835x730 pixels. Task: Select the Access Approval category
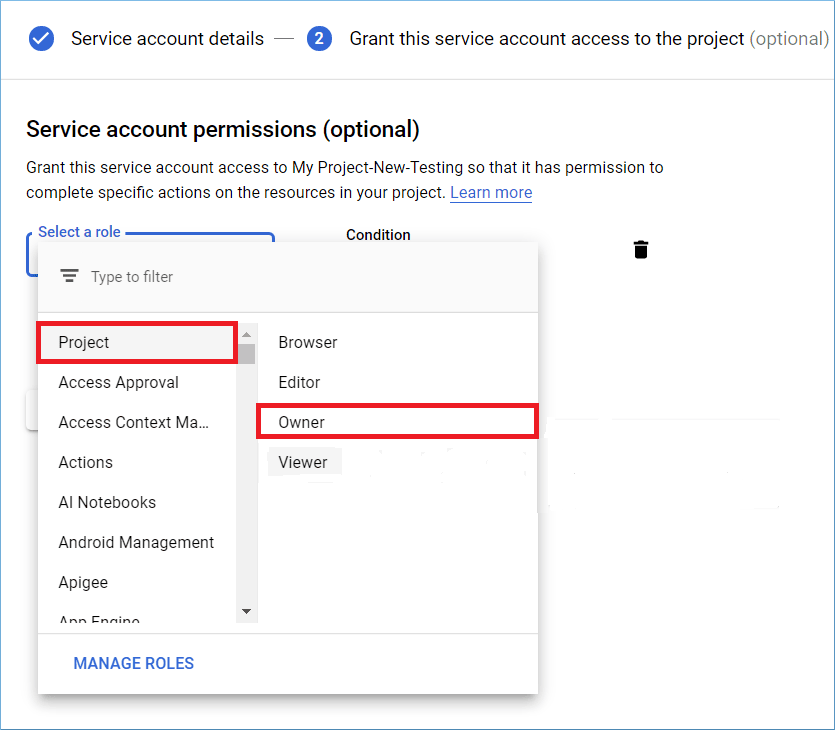click(137, 382)
